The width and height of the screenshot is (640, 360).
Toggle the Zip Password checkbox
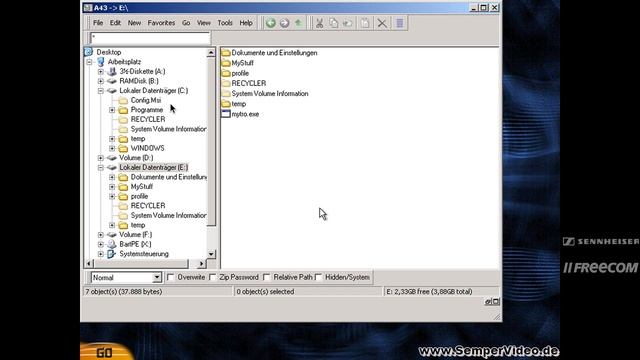(212, 277)
